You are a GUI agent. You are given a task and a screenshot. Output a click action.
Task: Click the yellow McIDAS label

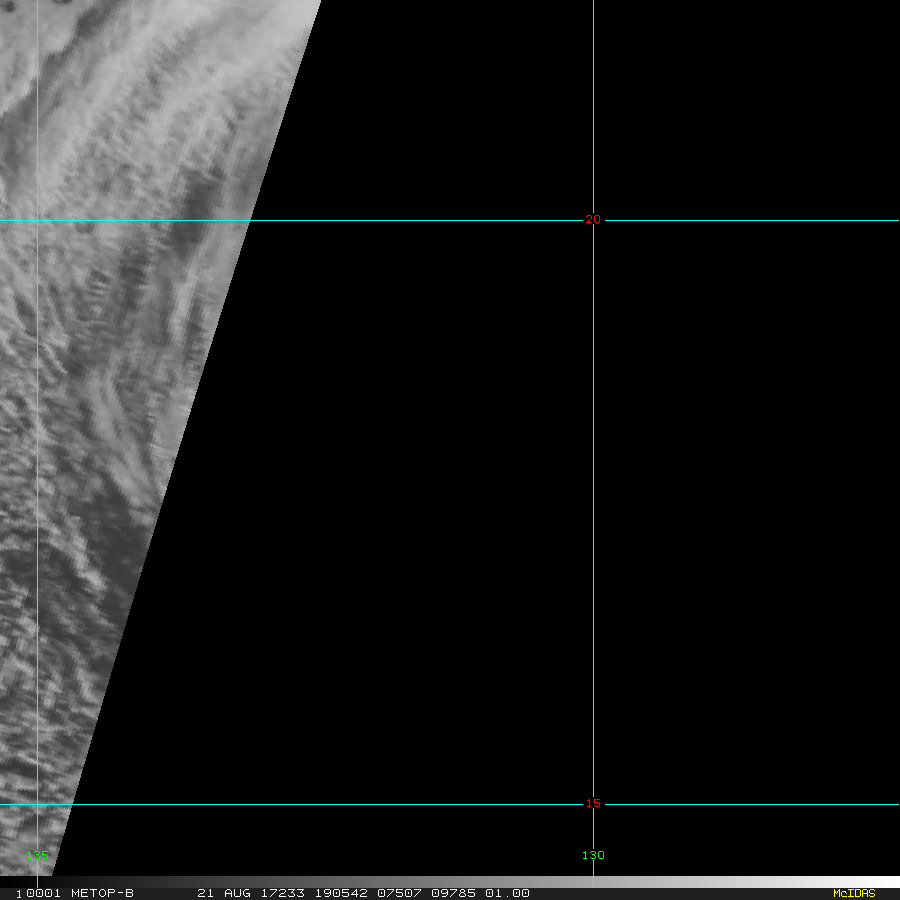pos(854,893)
